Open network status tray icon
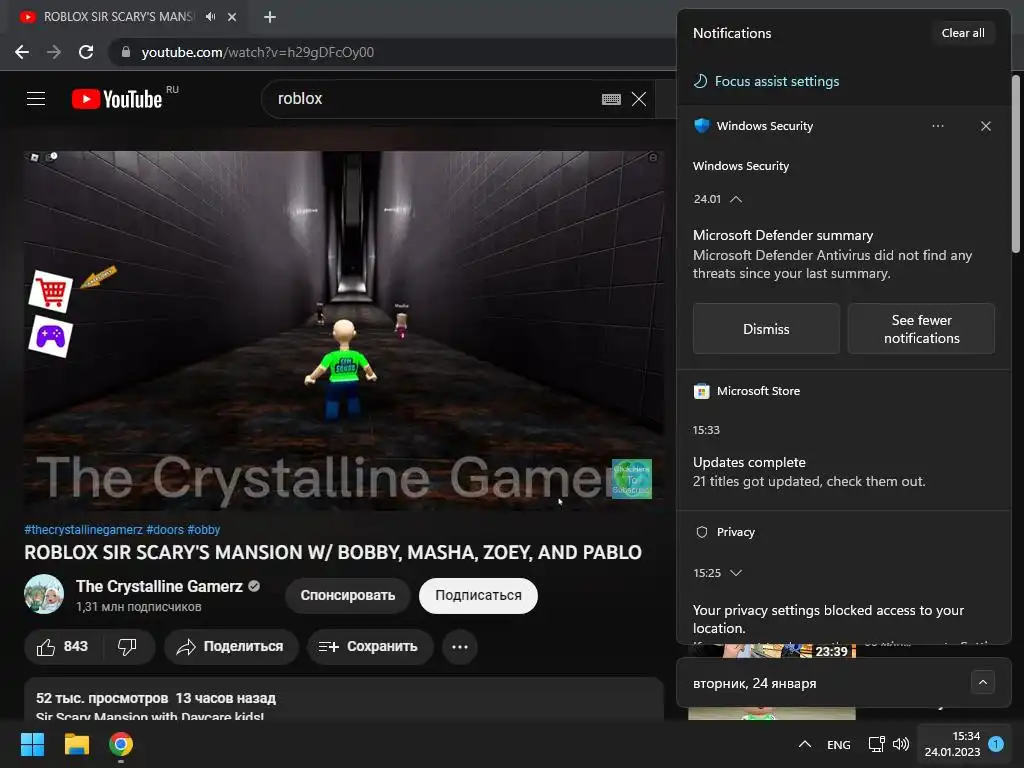The height and width of the screenshot is (768, 1024). pos(876,744)
